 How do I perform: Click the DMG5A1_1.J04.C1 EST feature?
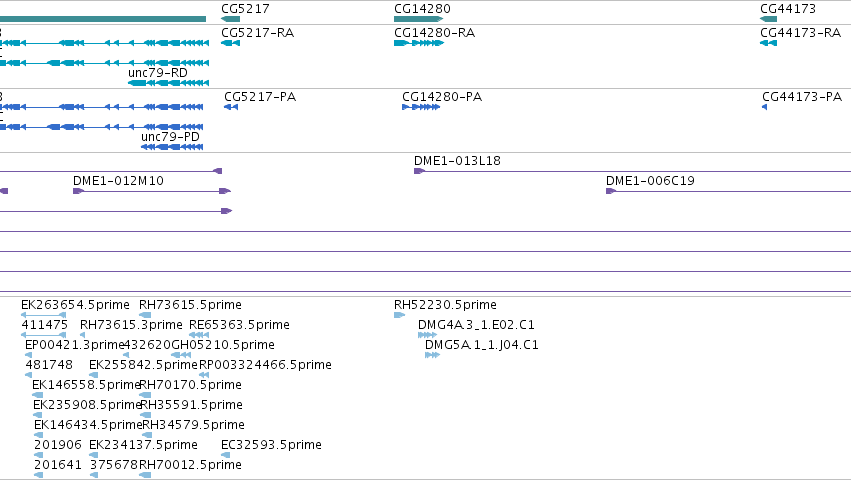[x=432, y=355]
